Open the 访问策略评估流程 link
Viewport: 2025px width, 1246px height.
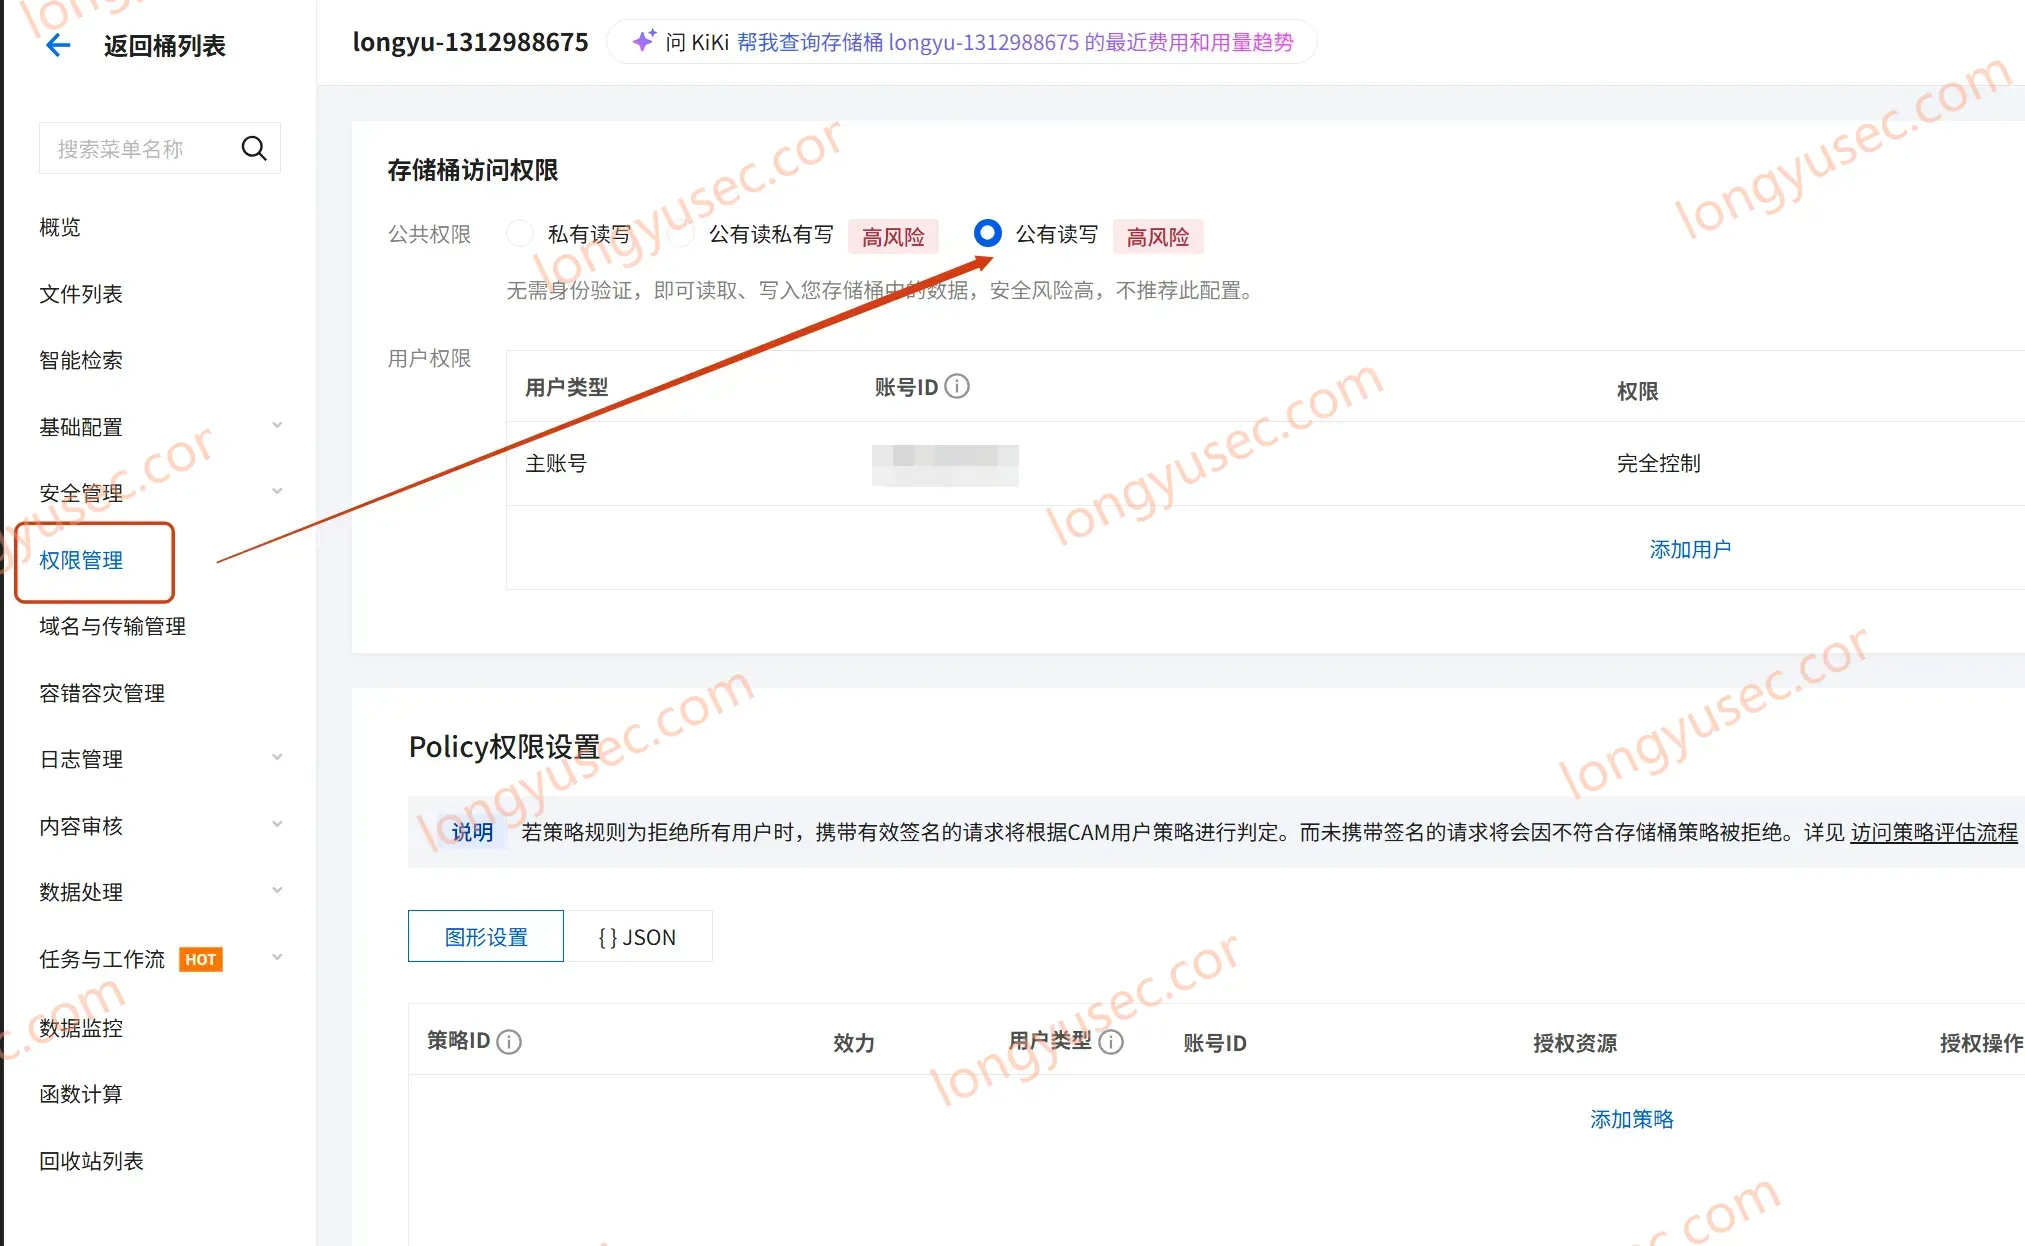[x=1934, y=832]
